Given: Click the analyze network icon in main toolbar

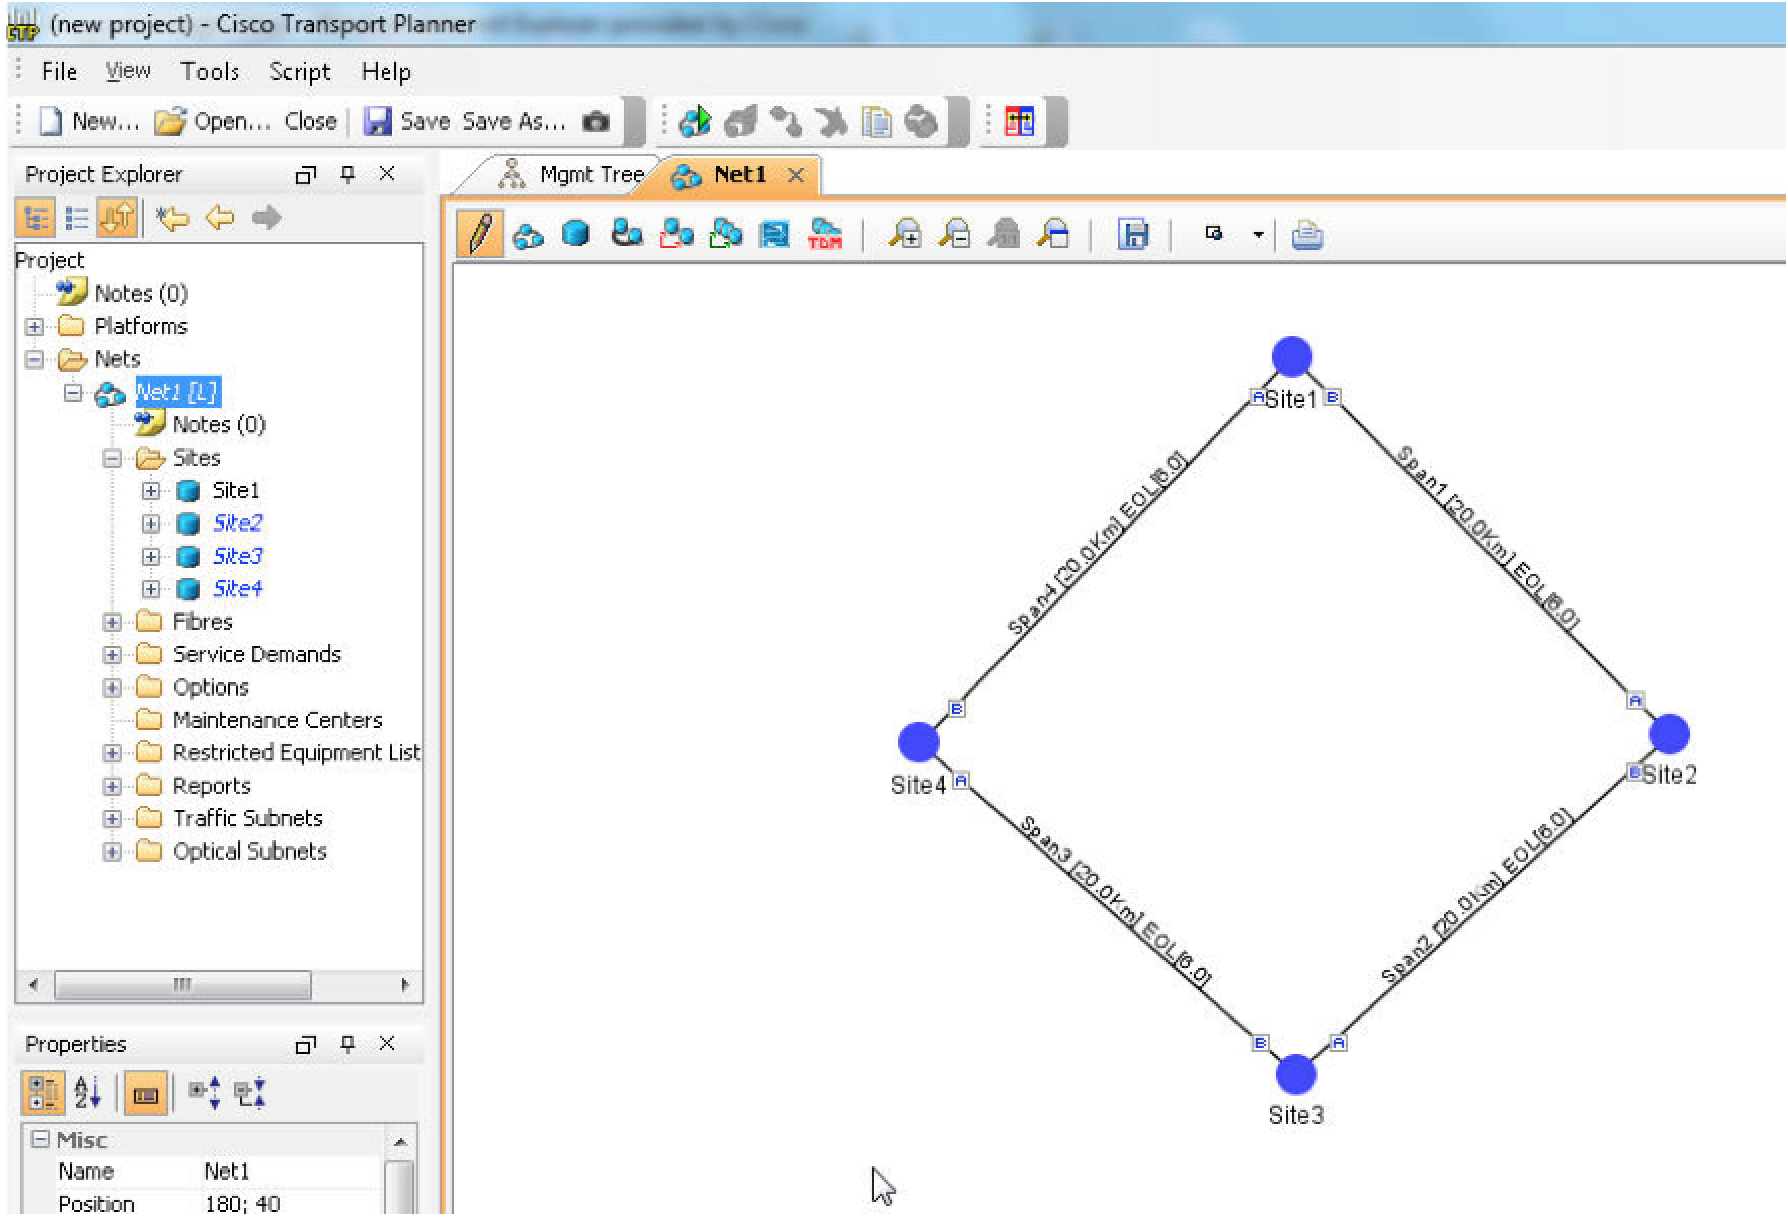Looking at the screenshot, I should pyautogui.click(x=694, y=122).
